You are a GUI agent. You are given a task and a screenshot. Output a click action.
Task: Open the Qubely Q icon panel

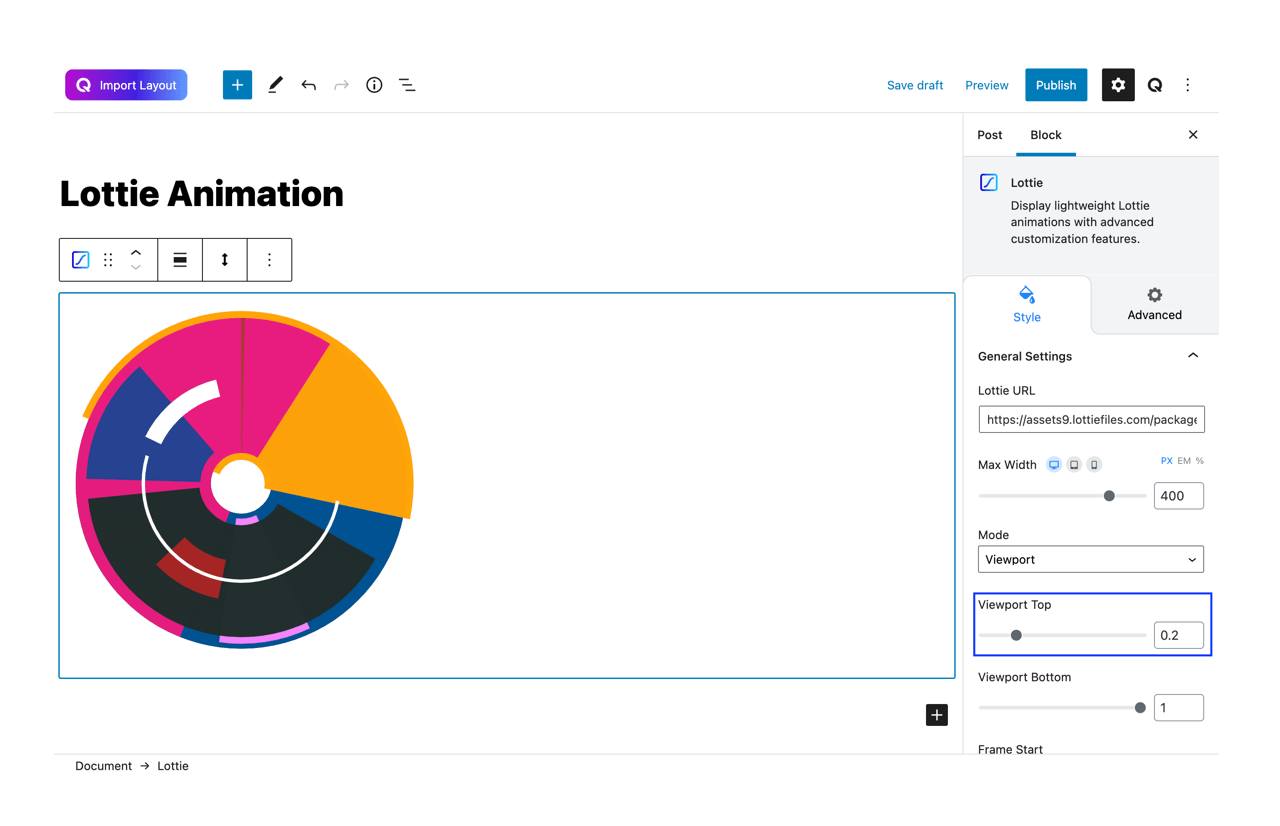1155,85
